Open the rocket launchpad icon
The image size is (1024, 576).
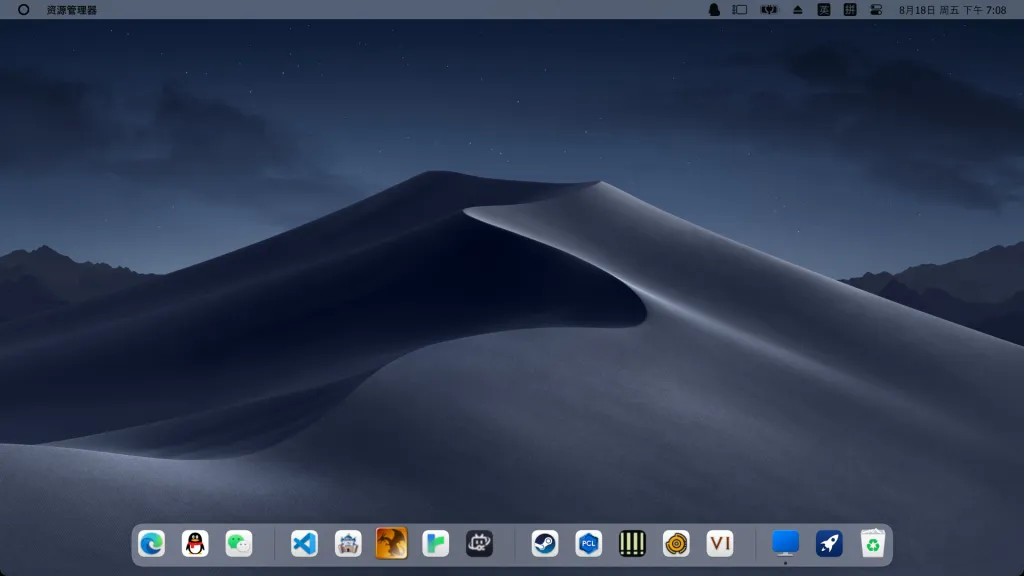829,543
